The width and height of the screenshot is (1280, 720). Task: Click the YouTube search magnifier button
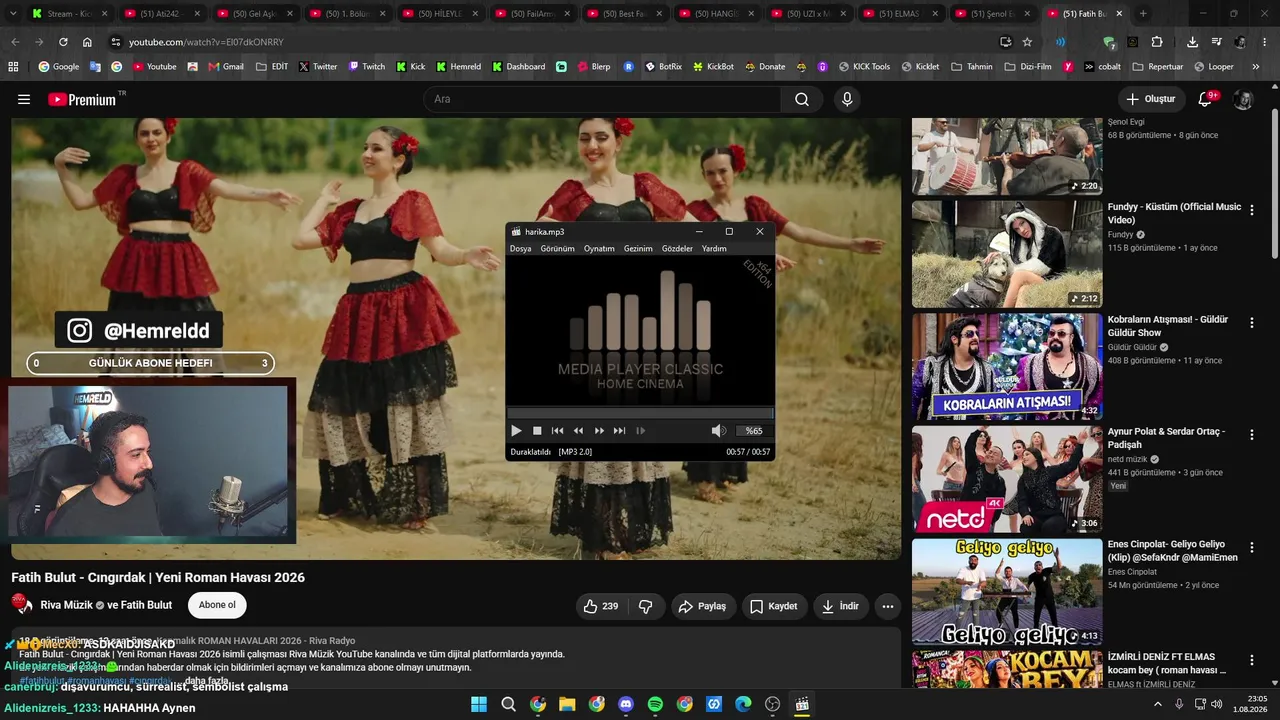point(802,99)
